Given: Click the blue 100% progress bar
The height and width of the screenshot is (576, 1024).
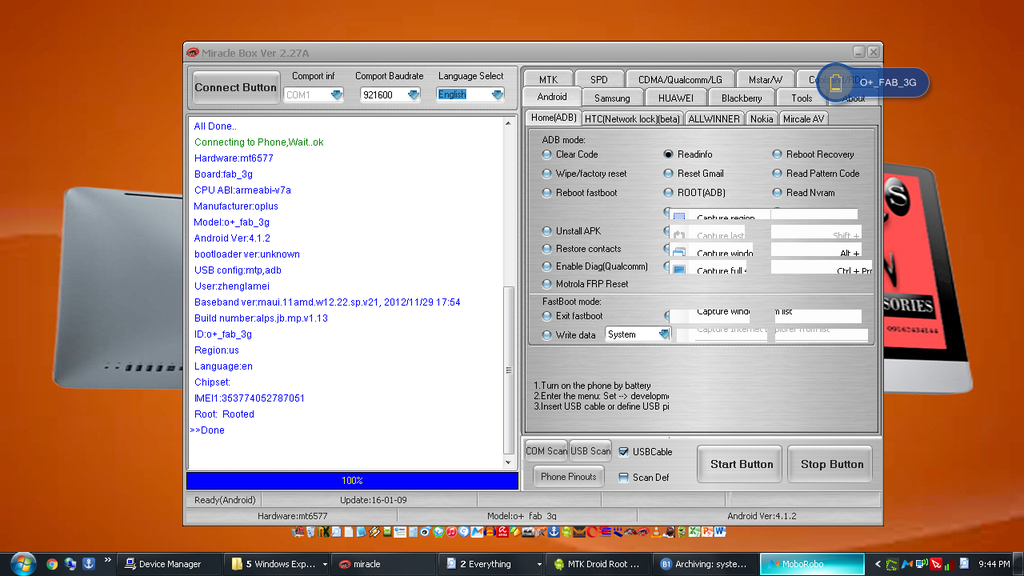Looking at the screenshot, I should point(352,481).
